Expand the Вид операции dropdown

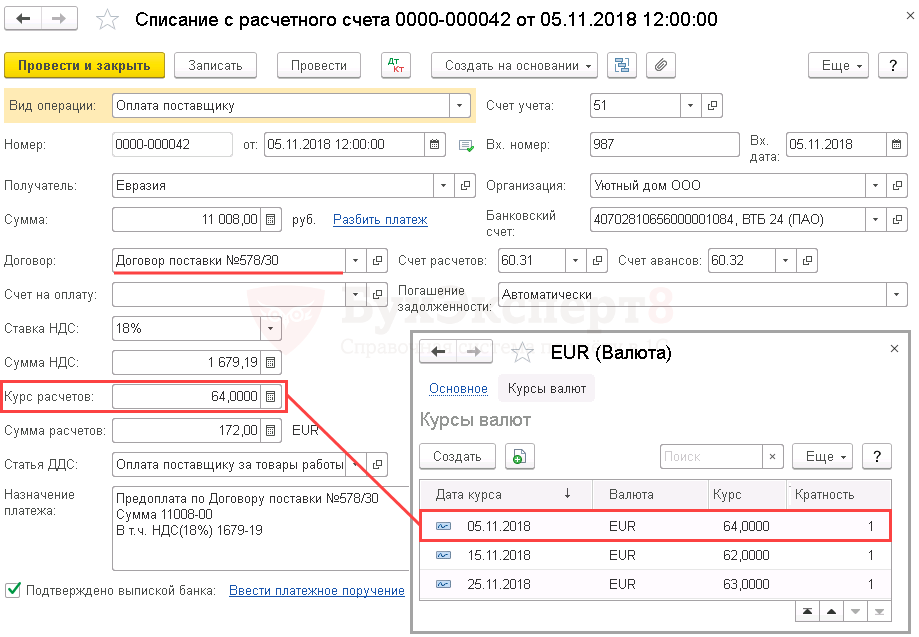point(459,105)
